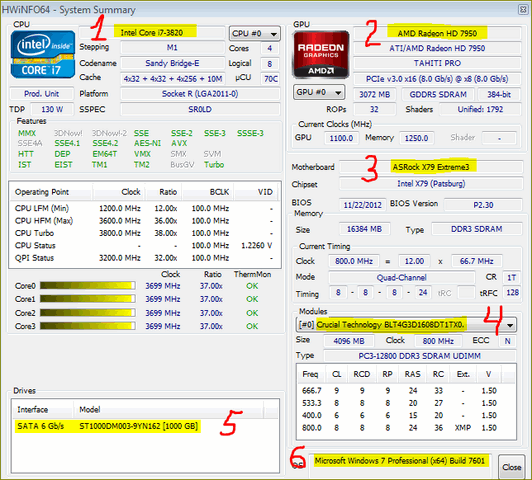
Task: Click the SR0LD SSPEC value
Action: coord(200,109)
